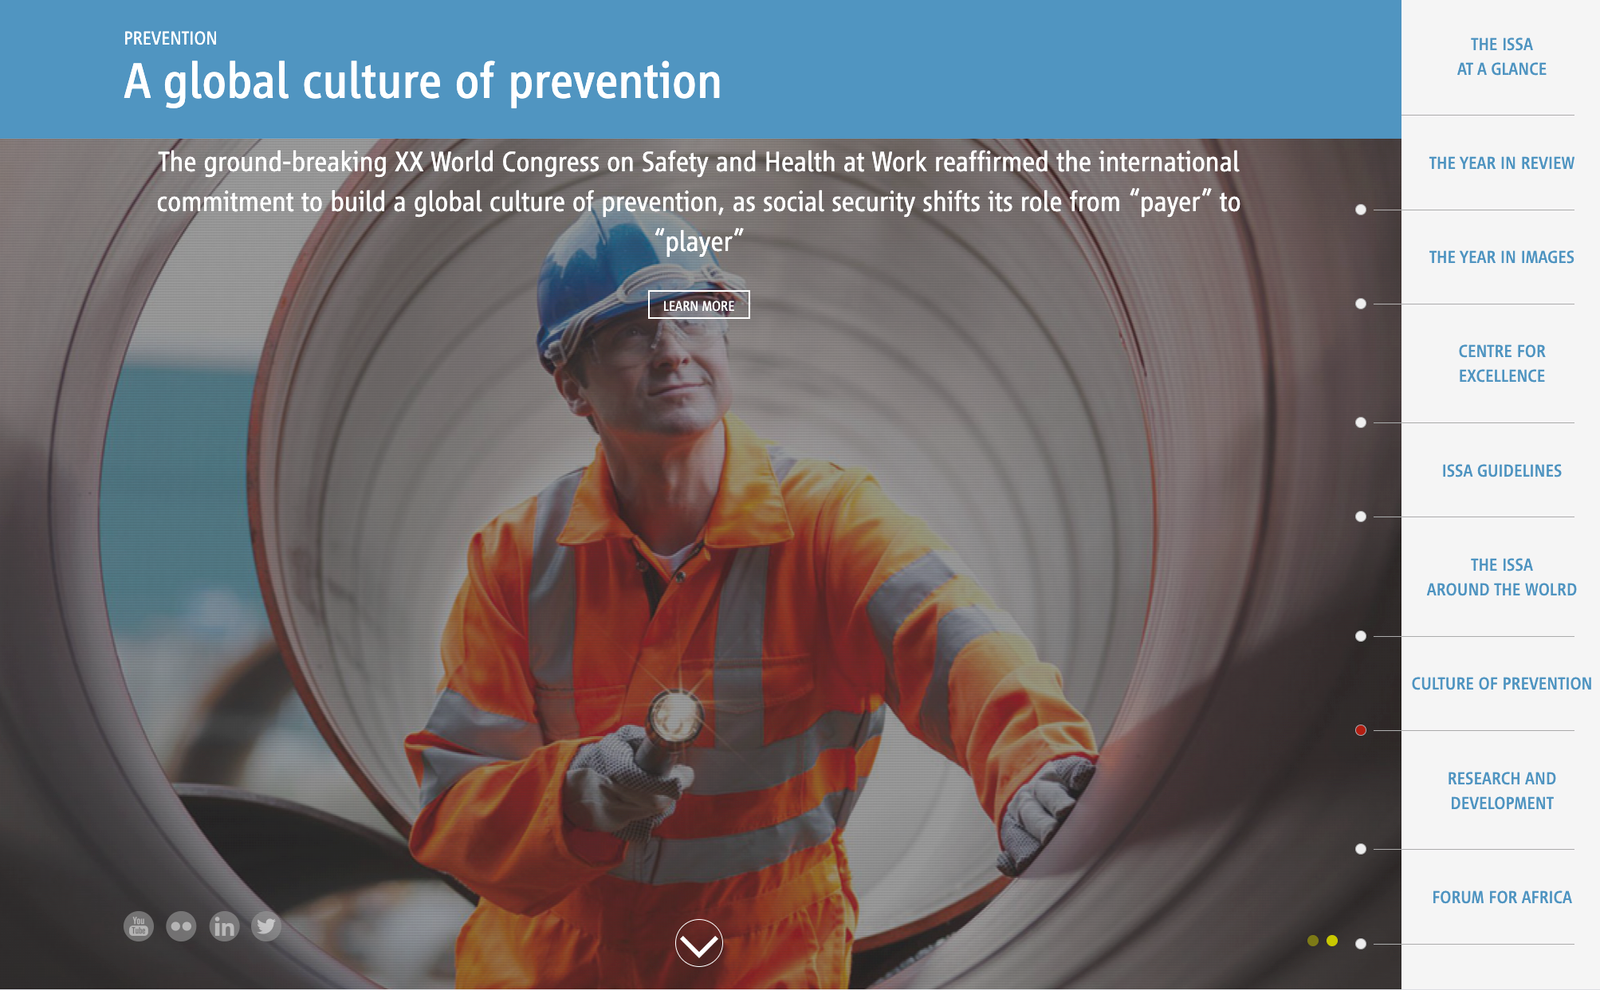
Task: Navigate to Centre For Excellence
Action: pos(1501,363)
